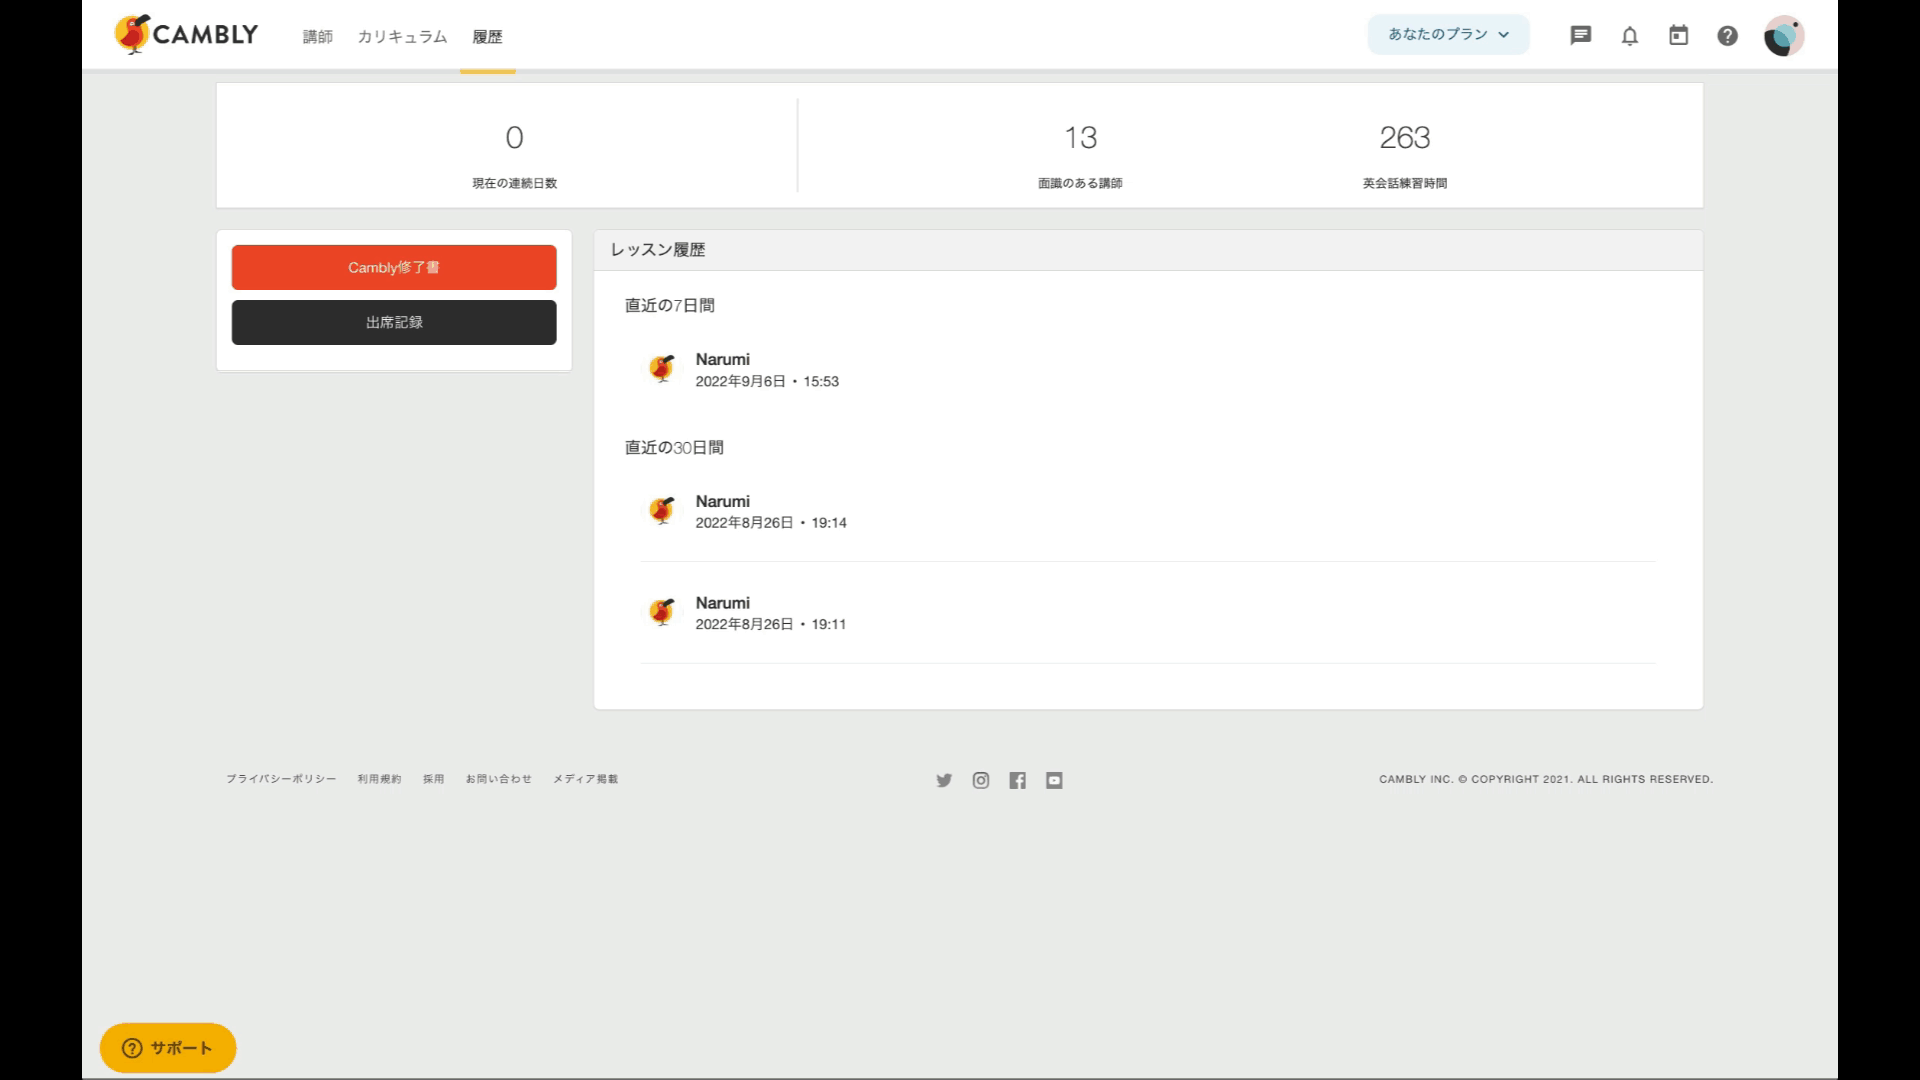1920x1080 pixels.
Task: Open the messages chat icon
Action: 1580,36
